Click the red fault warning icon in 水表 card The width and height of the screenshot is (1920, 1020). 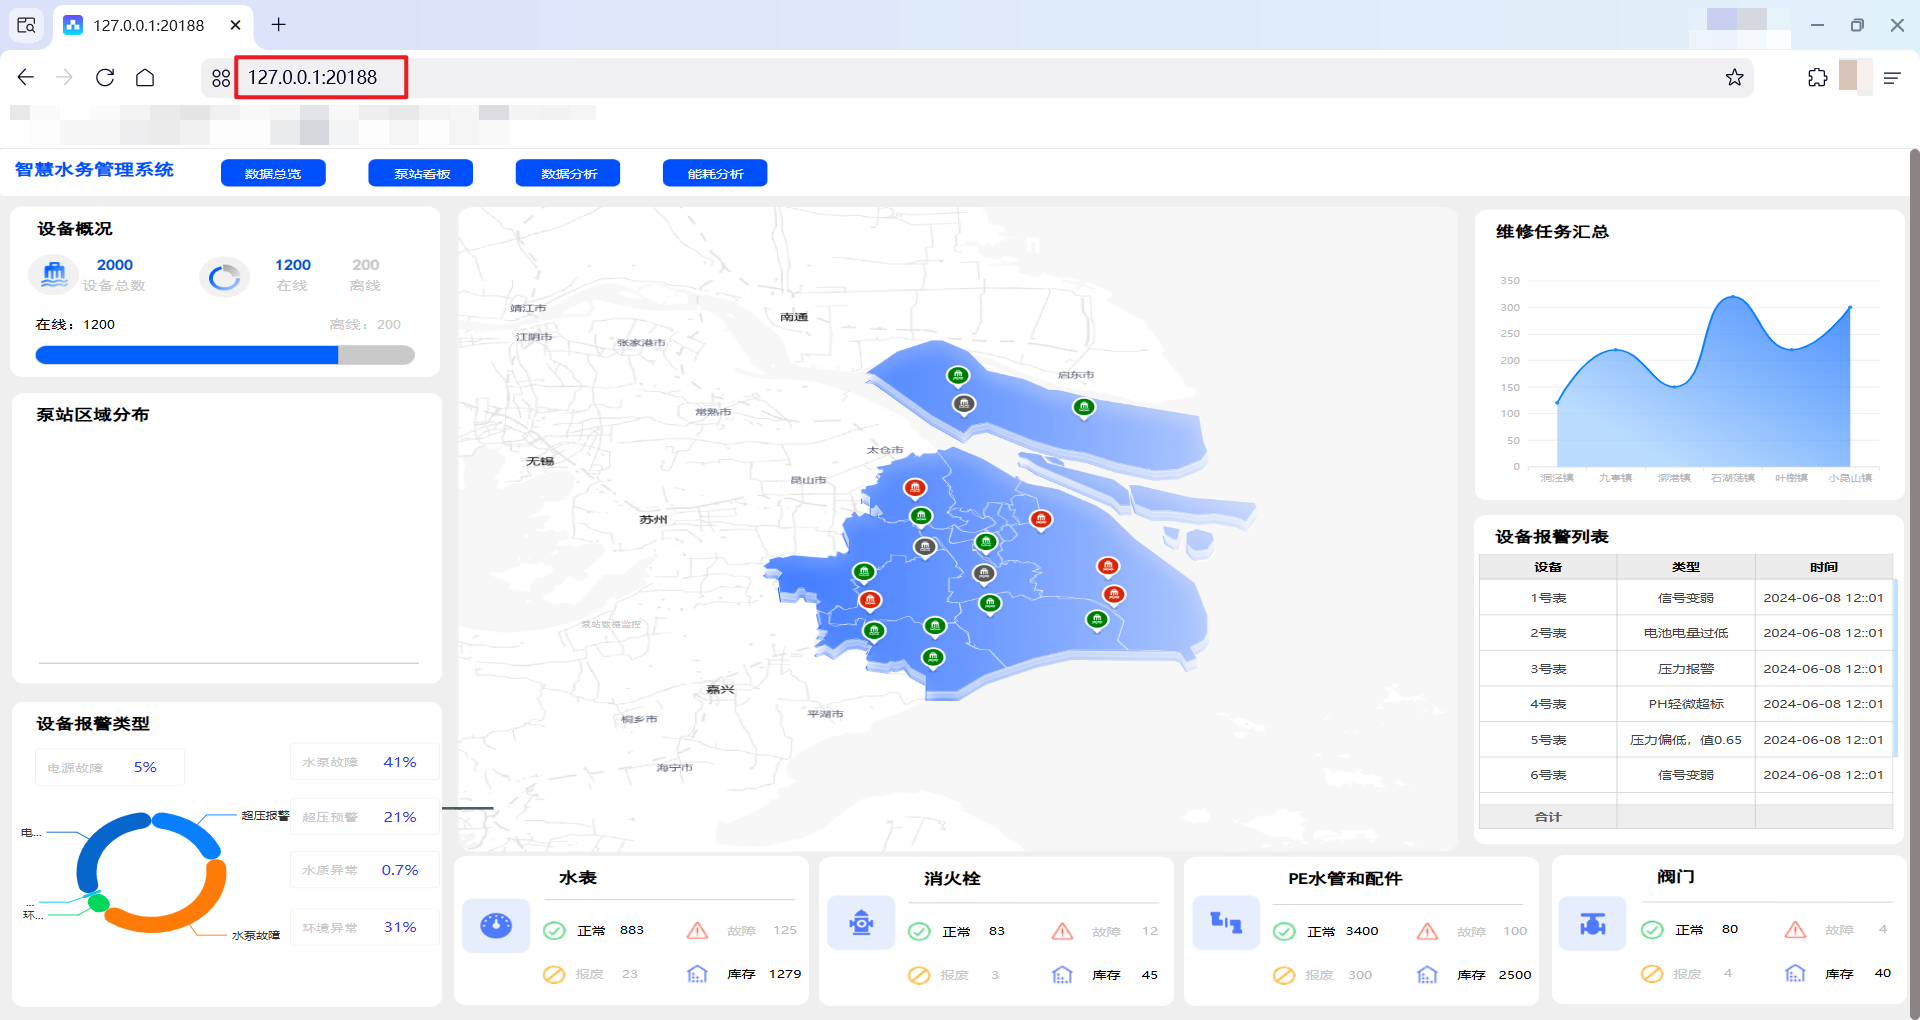coord(697,931)
